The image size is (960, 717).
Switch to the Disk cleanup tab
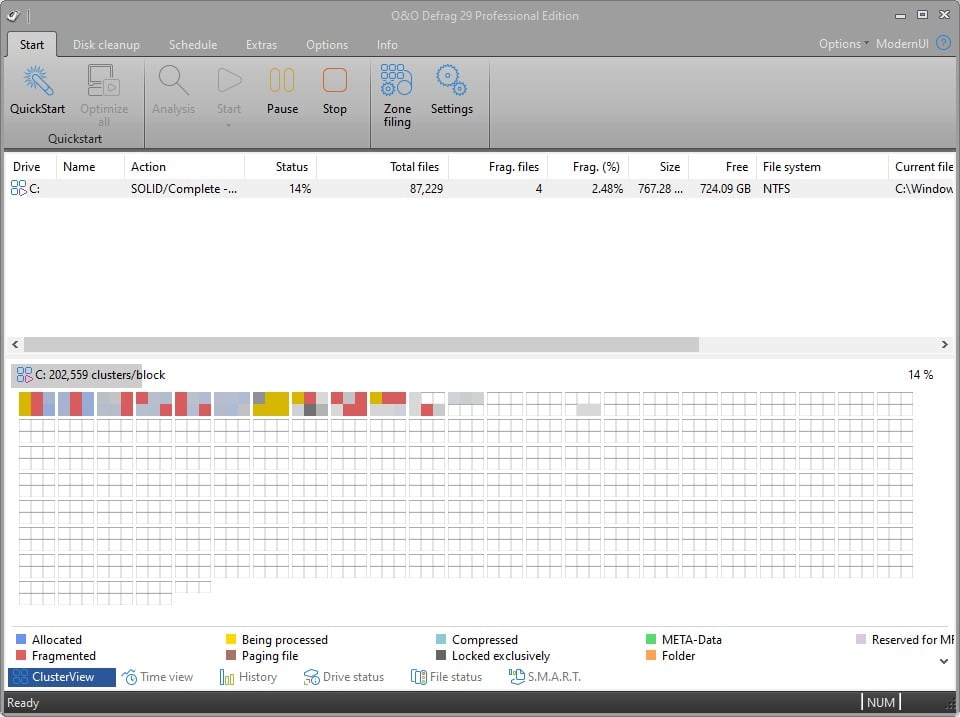click(x=106, y=44)
